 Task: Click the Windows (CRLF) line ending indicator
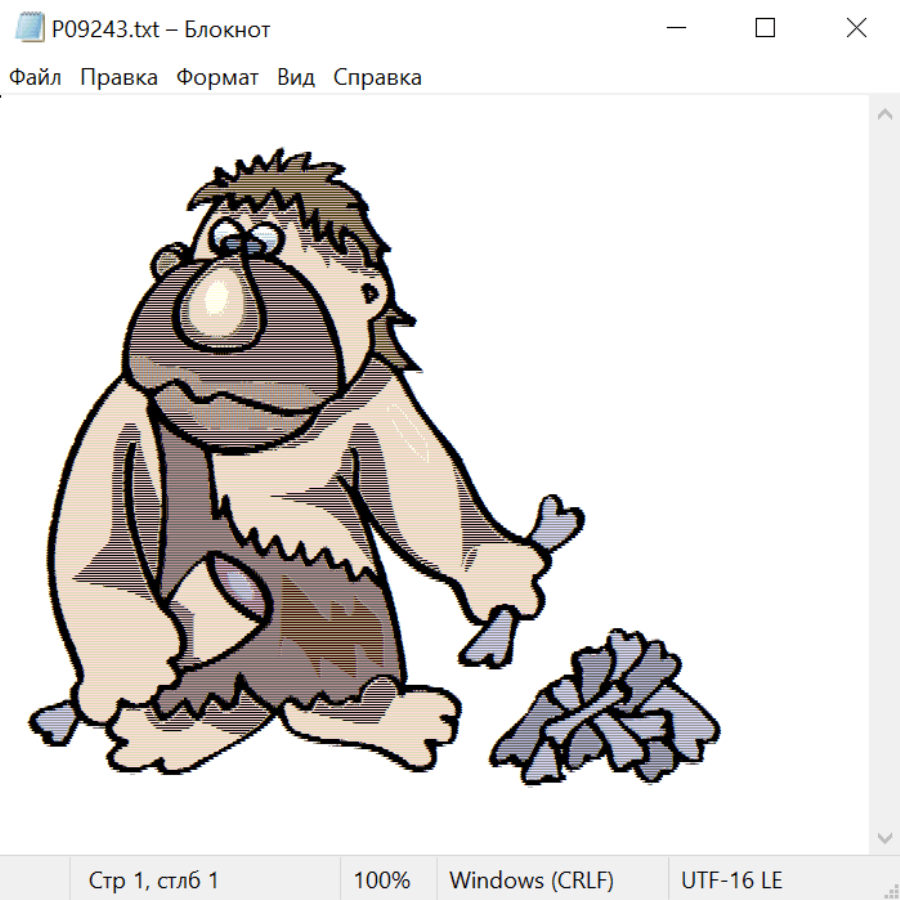531,881
